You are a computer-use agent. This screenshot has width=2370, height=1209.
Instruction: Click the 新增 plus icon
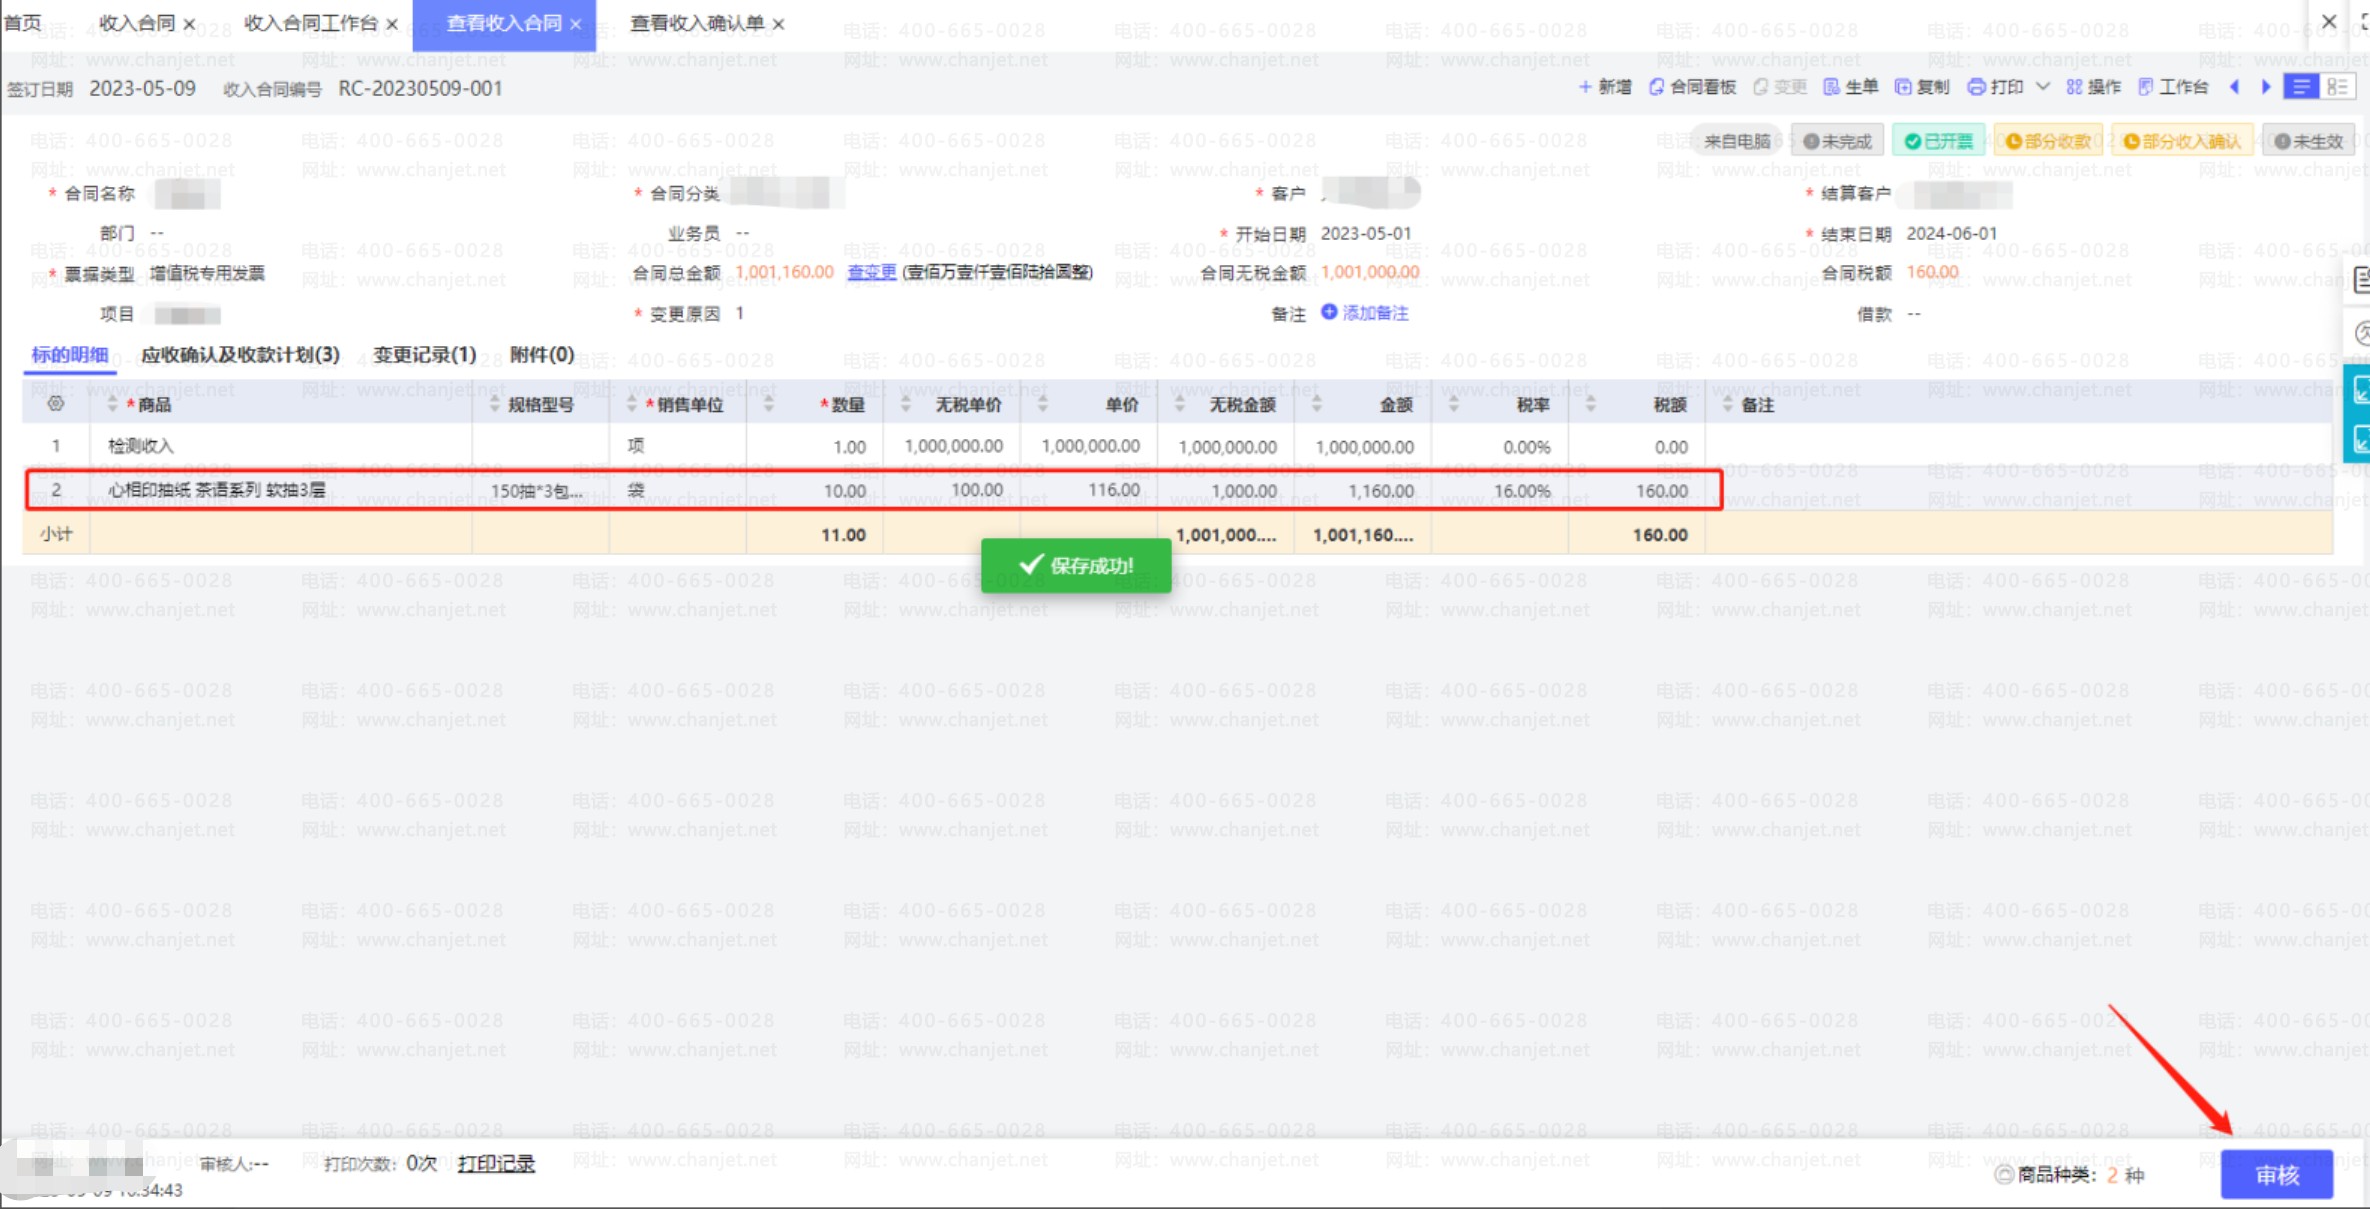pos(1585,87)
